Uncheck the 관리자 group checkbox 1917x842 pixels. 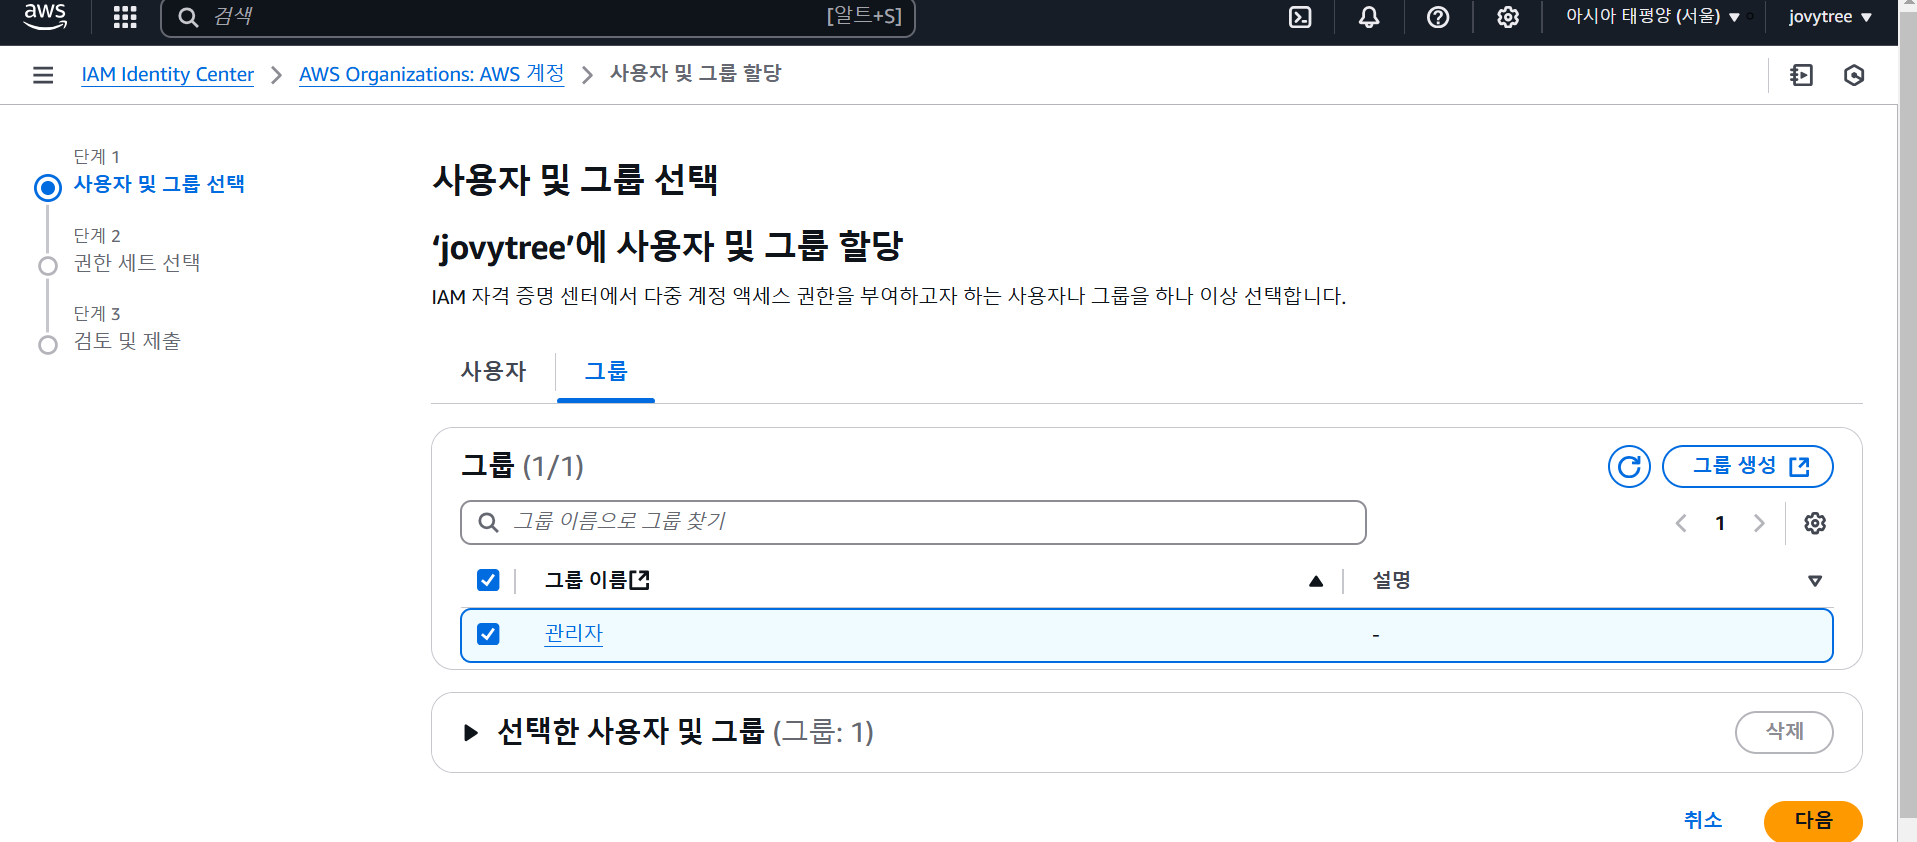pyautogui.click(x=488, y=634)
